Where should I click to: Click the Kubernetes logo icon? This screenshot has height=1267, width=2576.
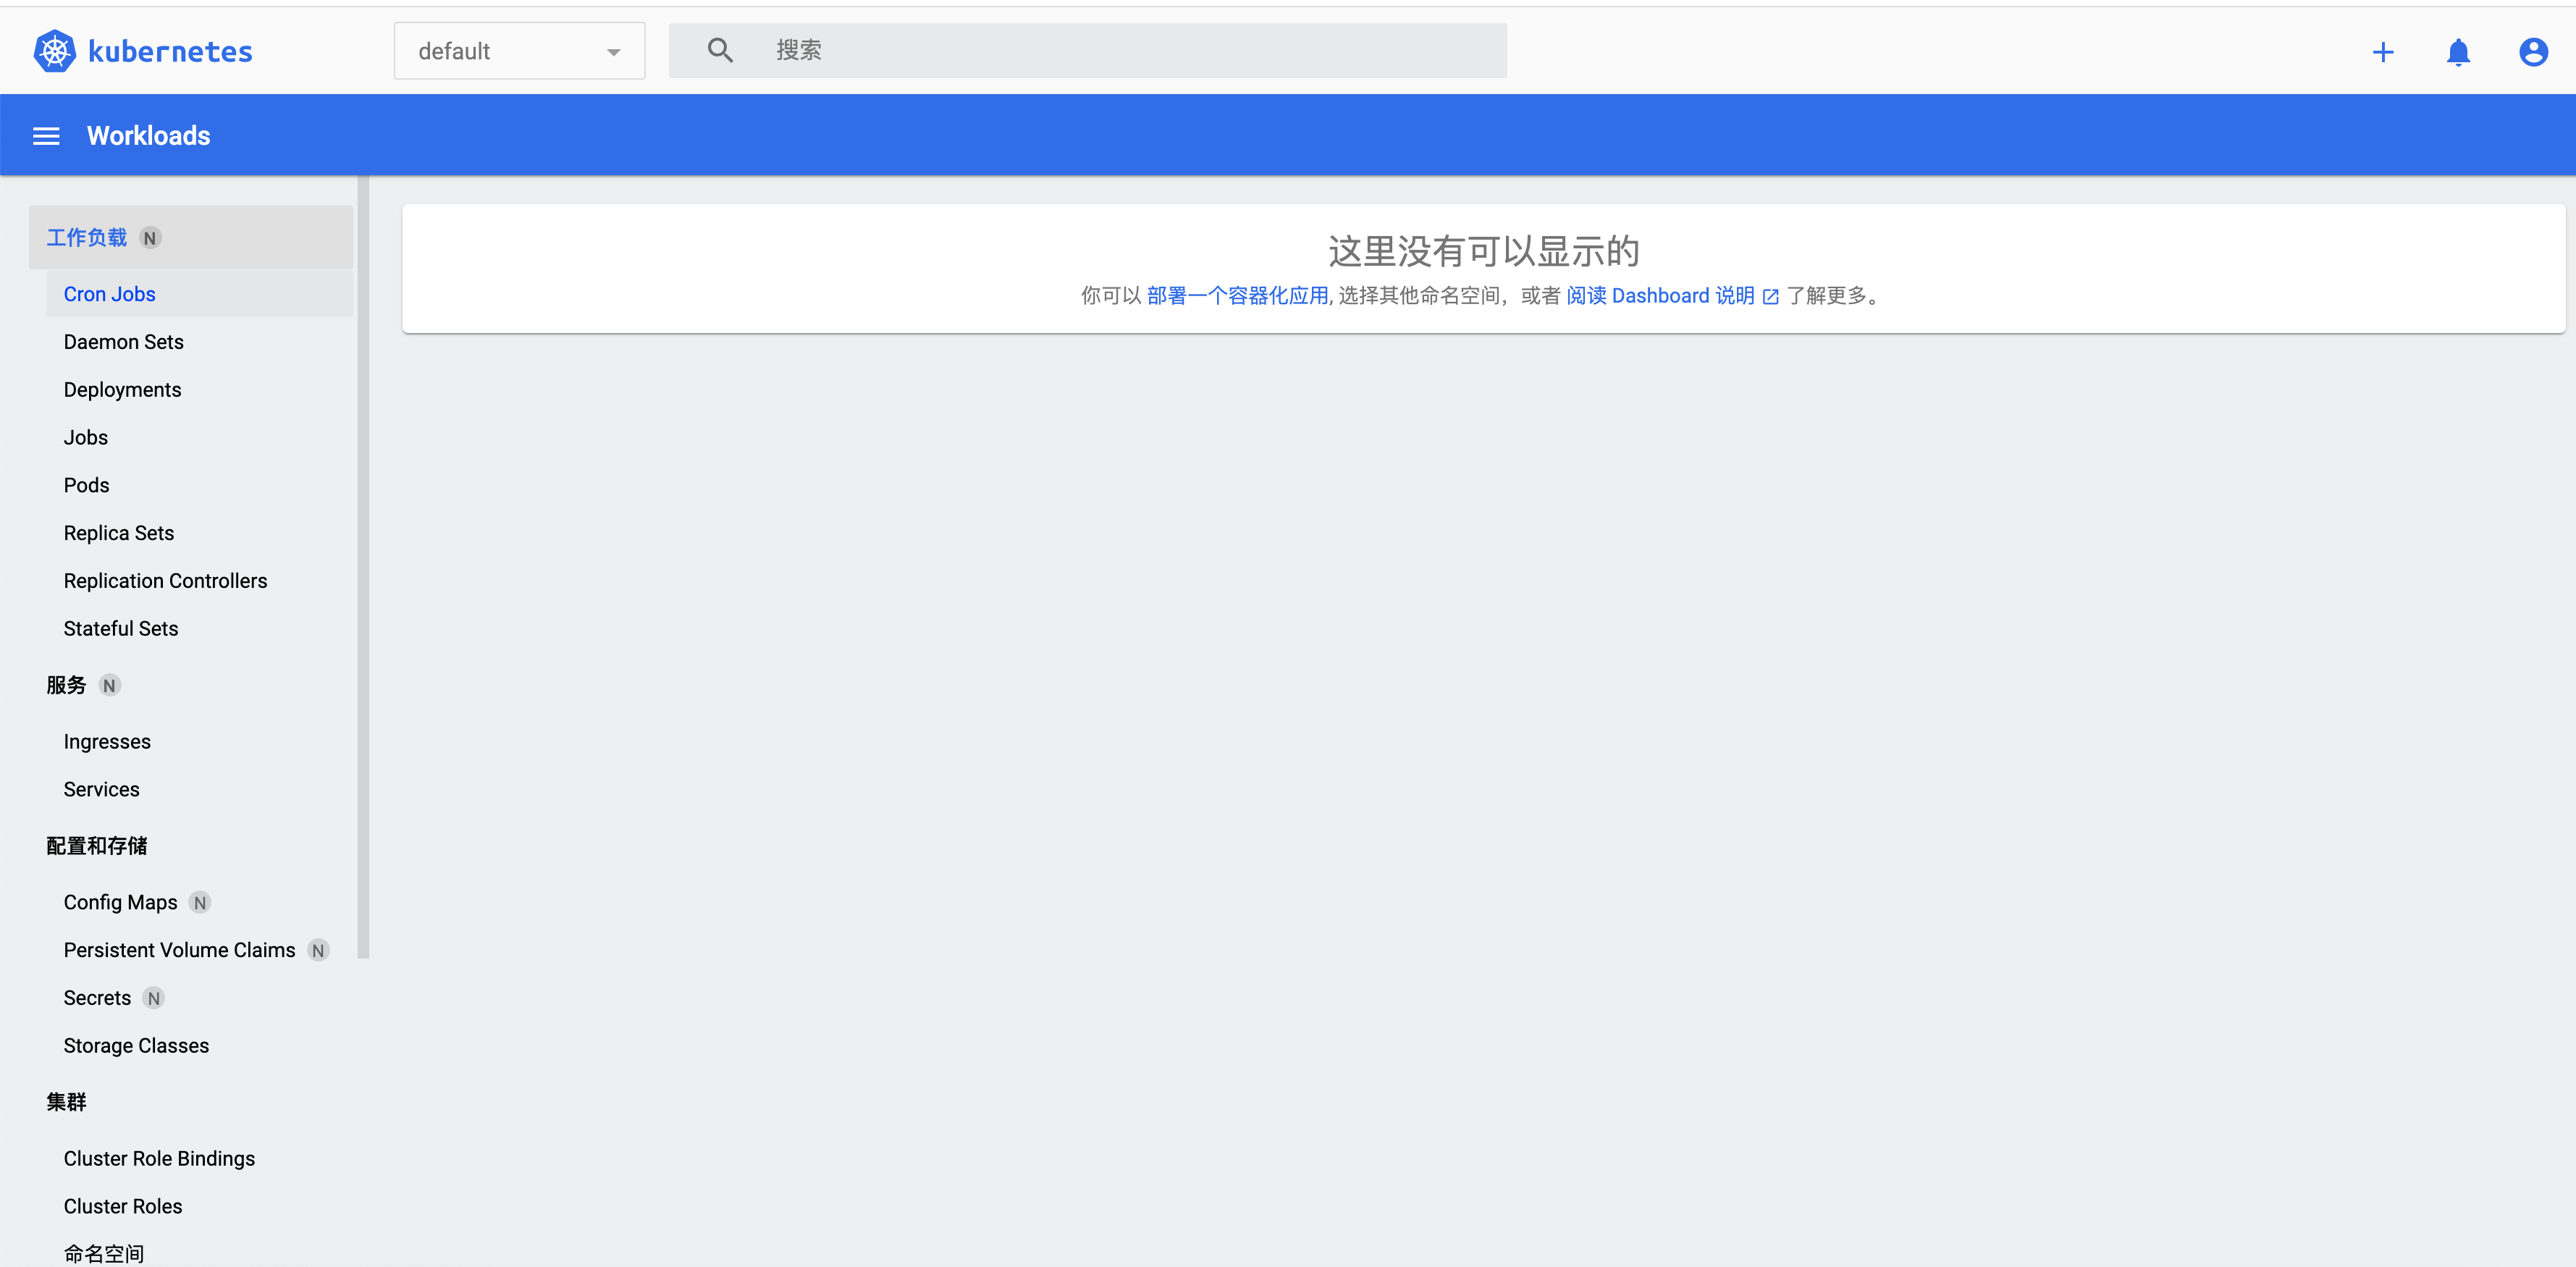tap(54, 51)
